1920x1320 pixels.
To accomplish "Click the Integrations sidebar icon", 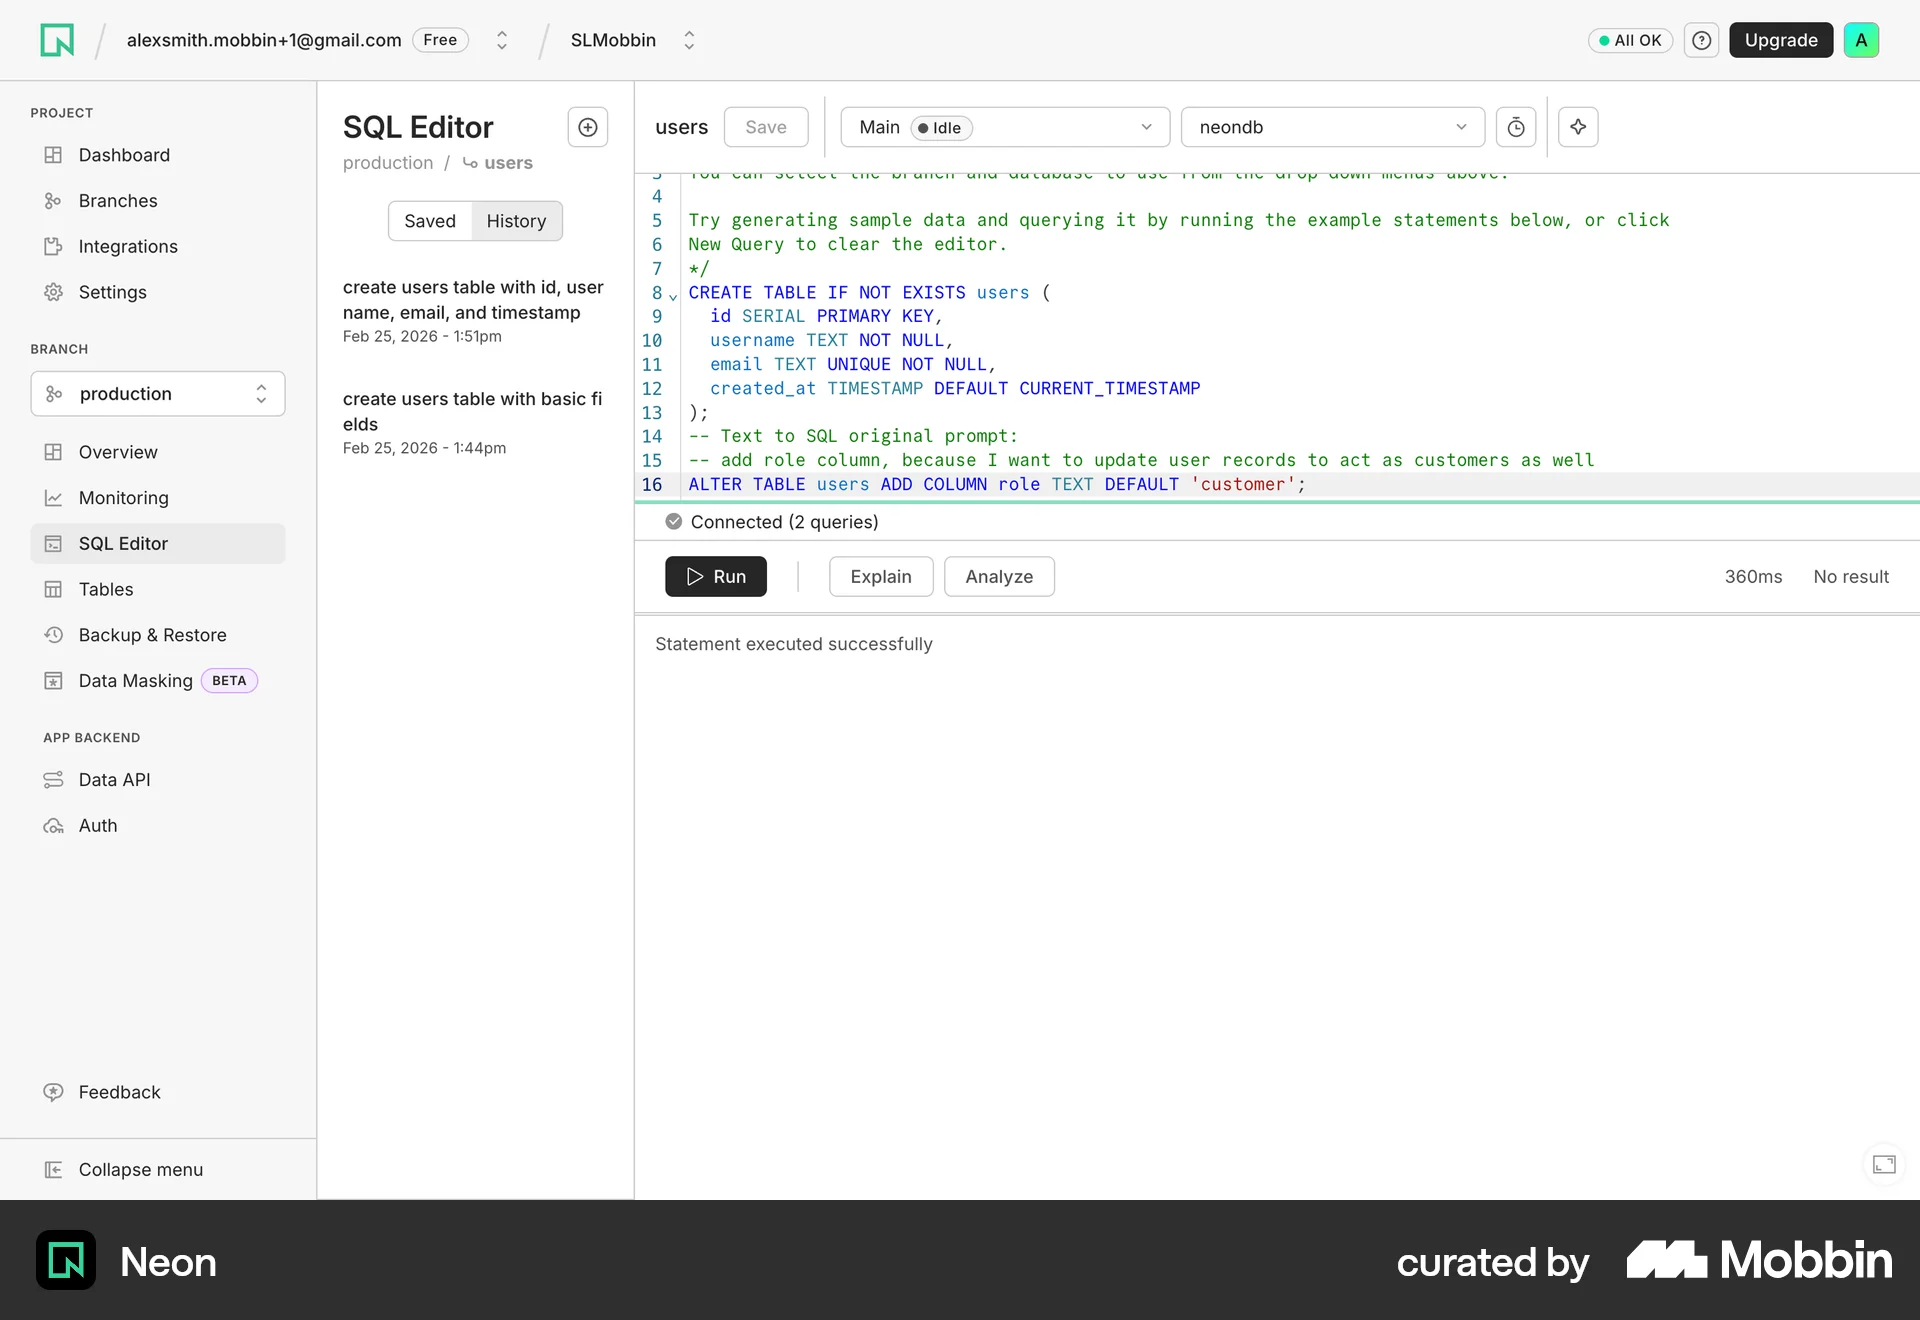I will [53, 246].
